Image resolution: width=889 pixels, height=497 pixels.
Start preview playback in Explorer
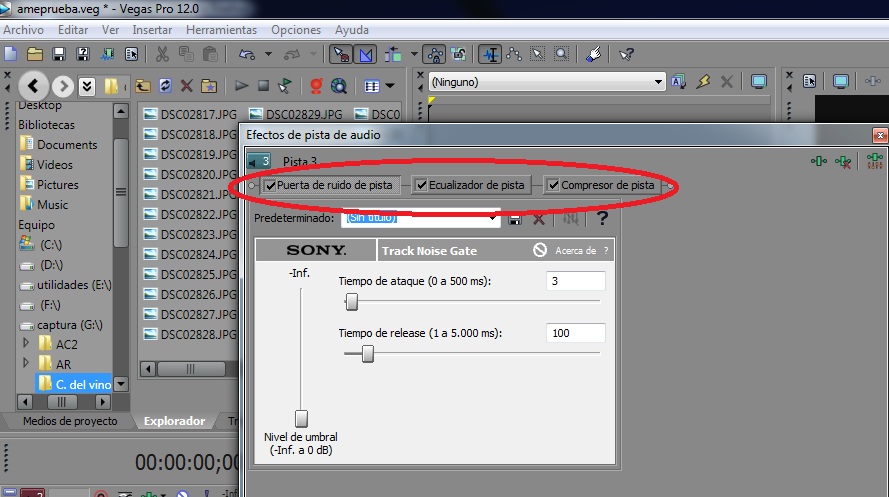(242, 86)
